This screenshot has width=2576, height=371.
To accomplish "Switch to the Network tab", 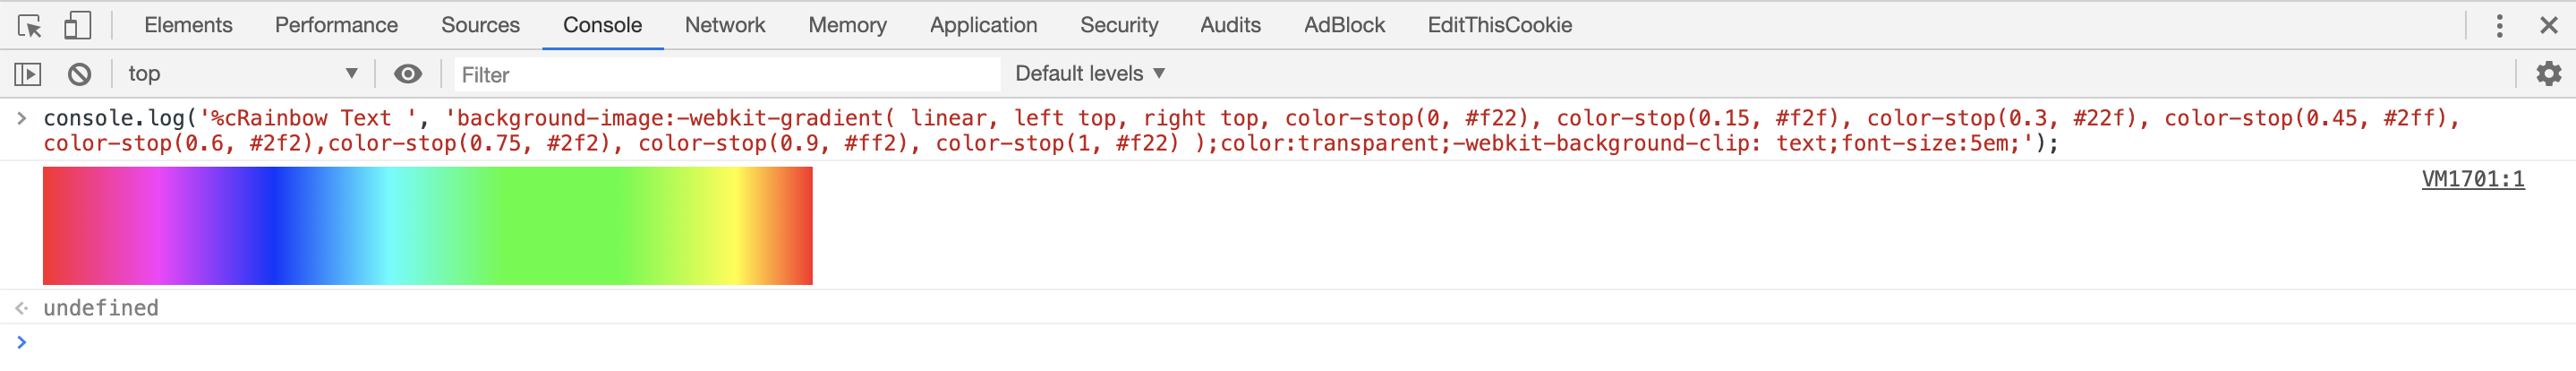I will [724, 25].
